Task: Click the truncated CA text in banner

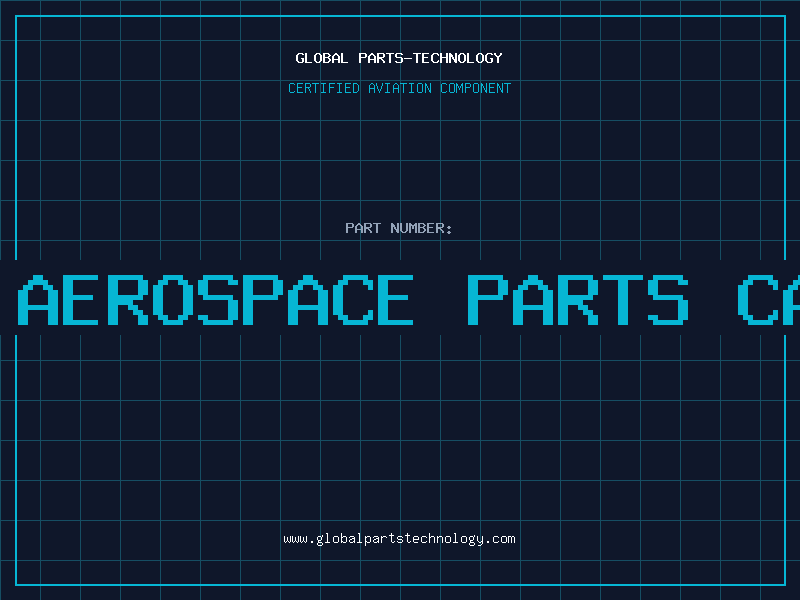Action: pyautogui.click(x=768, y=300)
